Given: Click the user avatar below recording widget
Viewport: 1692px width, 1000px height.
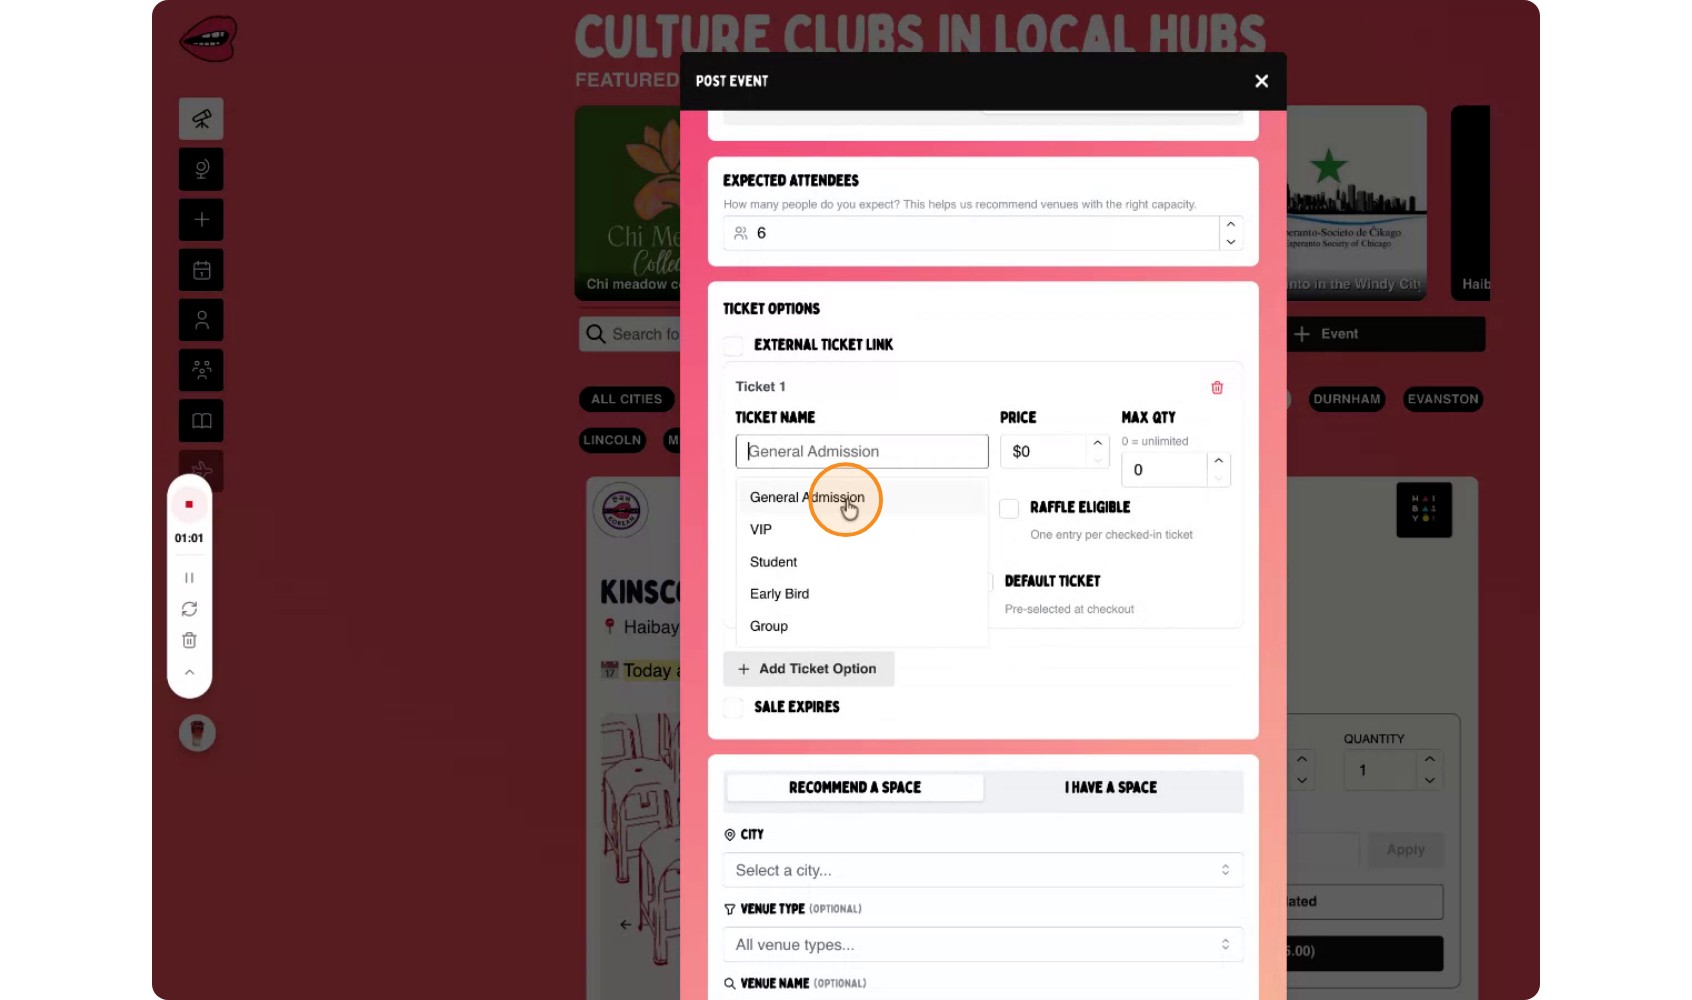Looking at the screenshot, I should (x=197, y=733).
